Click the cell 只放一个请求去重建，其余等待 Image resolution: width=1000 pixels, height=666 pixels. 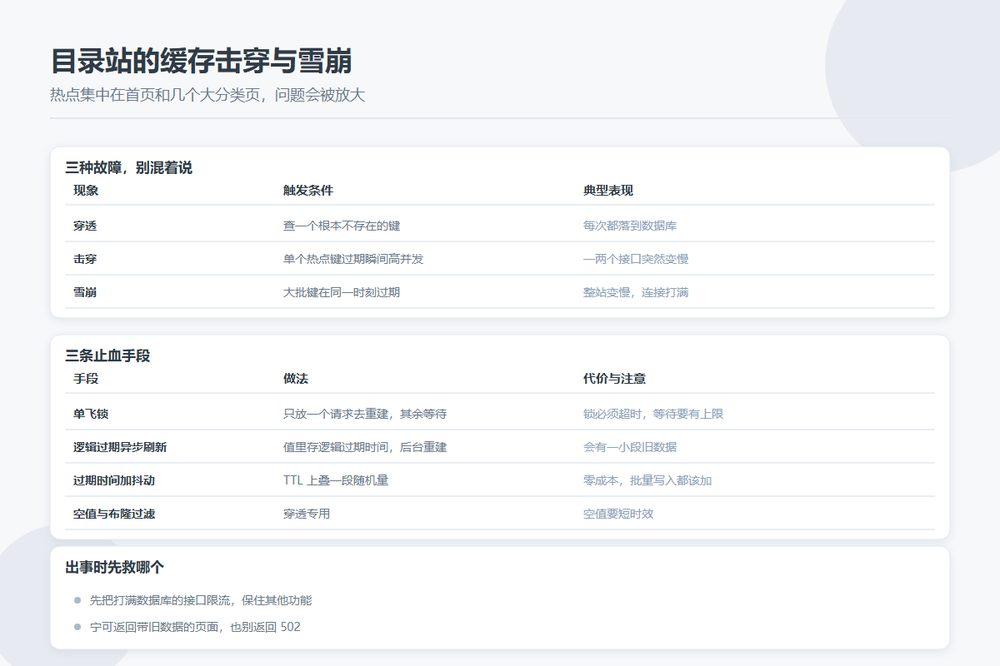[x=365, y=414]
